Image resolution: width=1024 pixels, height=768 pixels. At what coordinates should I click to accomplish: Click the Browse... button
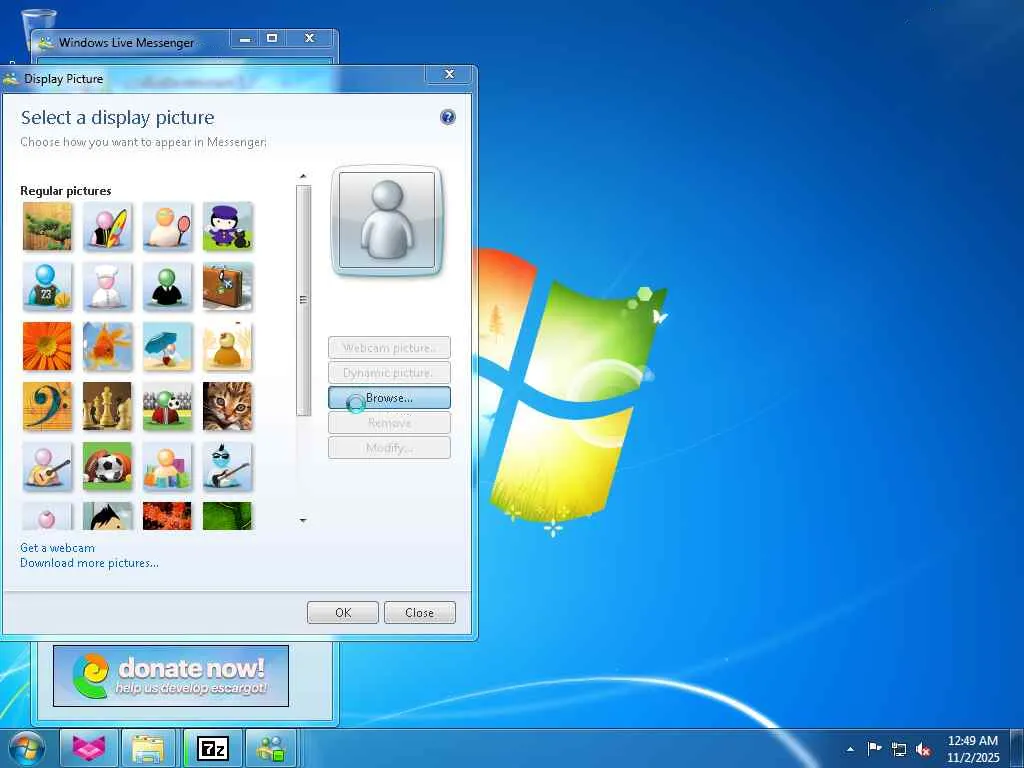click(389, 398)
